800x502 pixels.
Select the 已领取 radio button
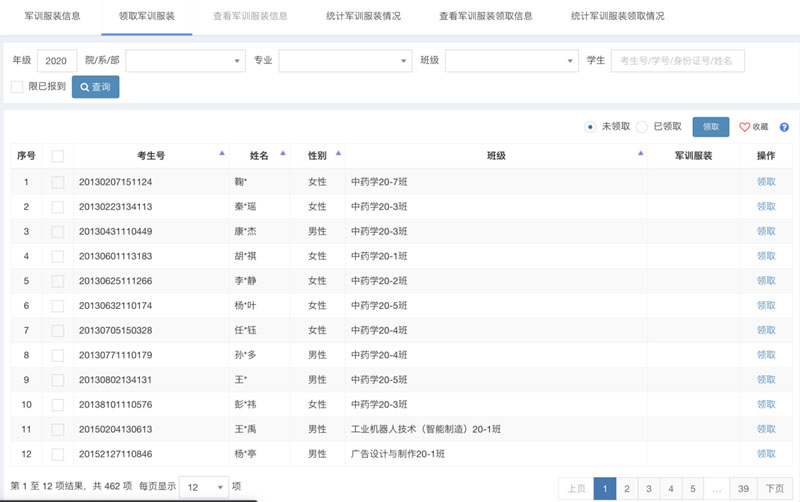pos(642,127)
